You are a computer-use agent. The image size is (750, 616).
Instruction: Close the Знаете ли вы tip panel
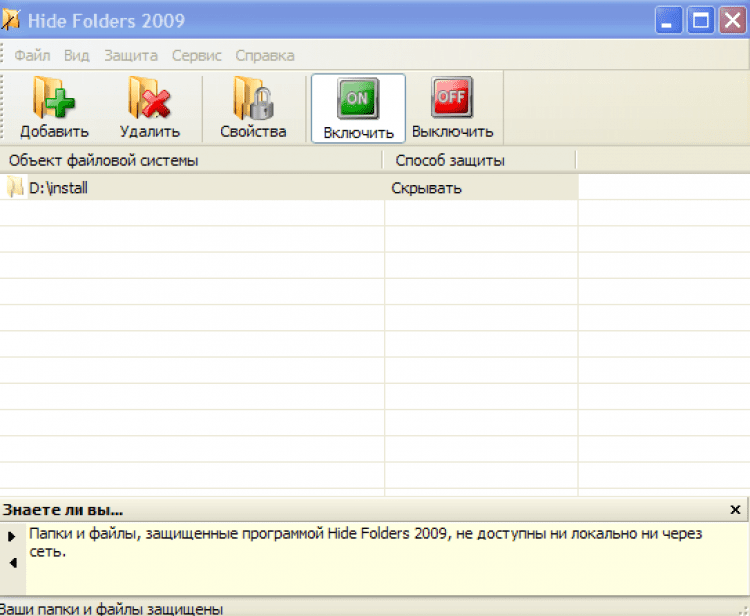coord(736,510)
